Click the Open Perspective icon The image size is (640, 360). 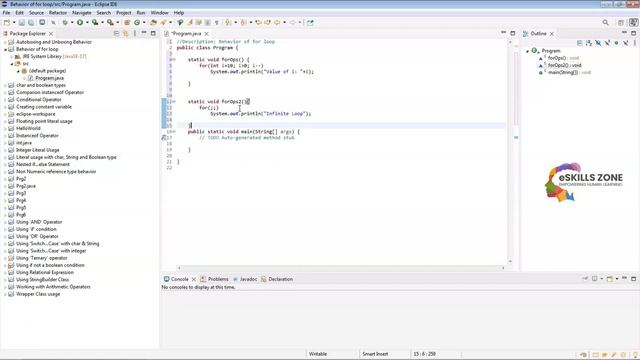pyautogui.click(x=621, y=23)
